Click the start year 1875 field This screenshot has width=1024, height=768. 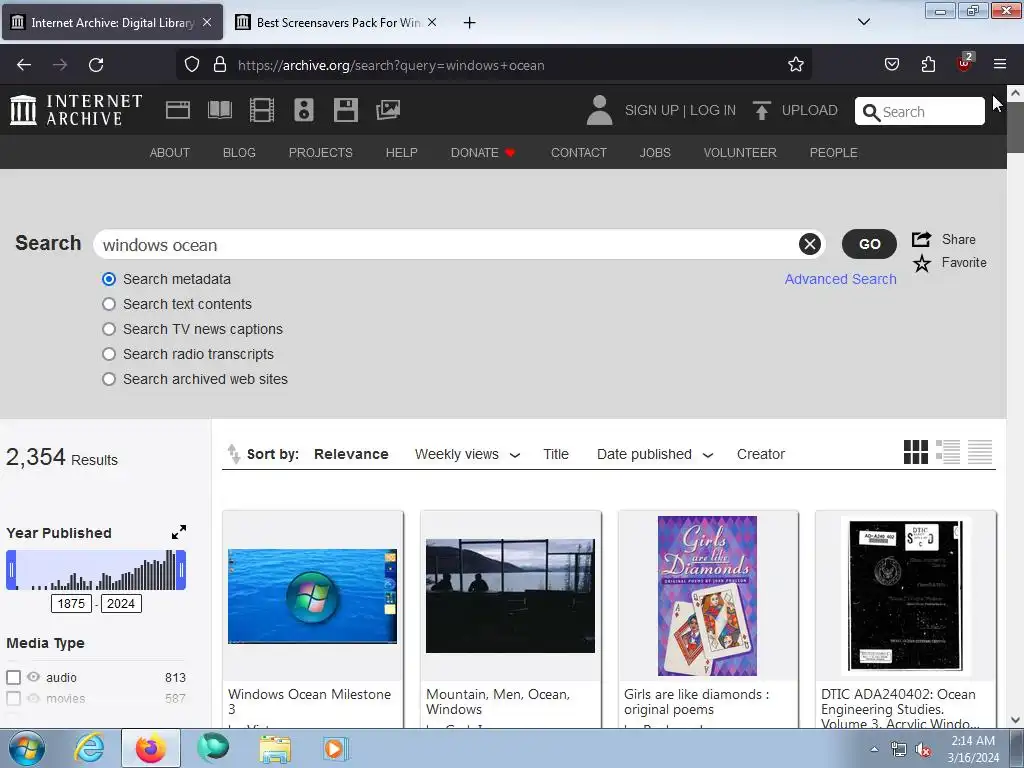(x=71, y=603)
